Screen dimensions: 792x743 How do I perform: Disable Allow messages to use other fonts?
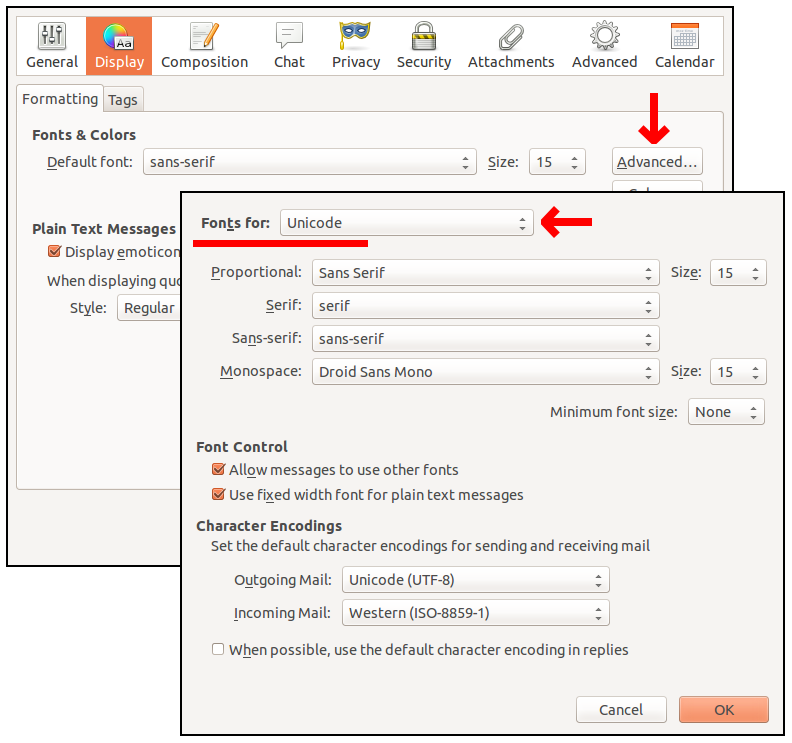click(218, 470)
